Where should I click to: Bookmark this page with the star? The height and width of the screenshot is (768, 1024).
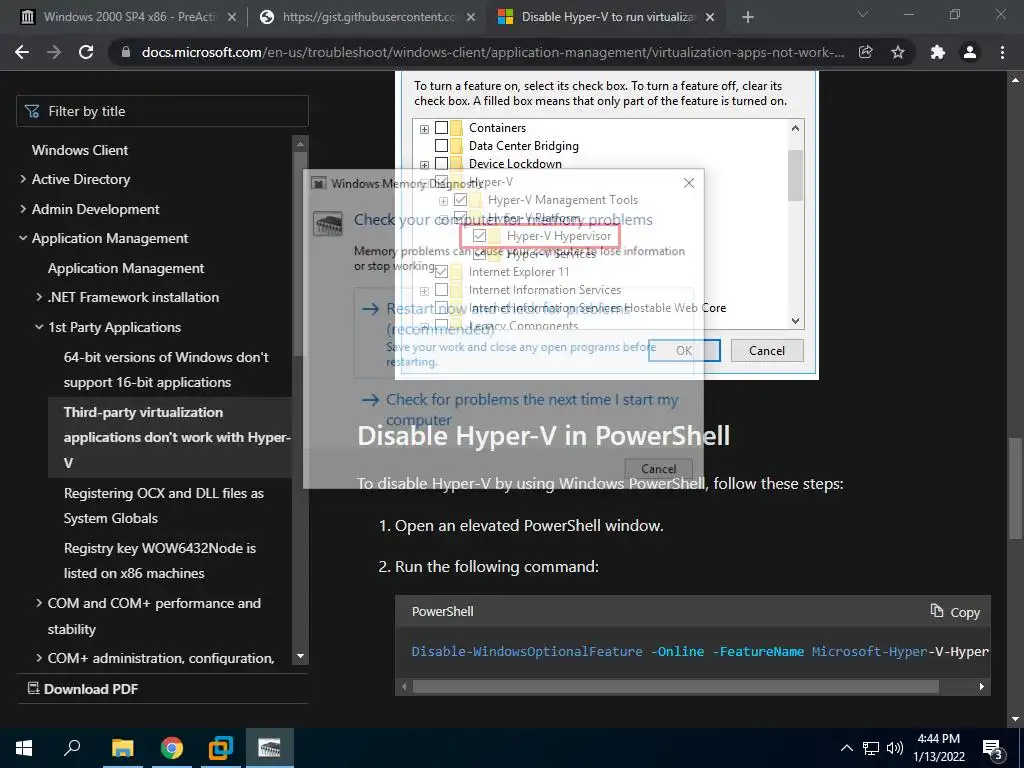point(898,52)
